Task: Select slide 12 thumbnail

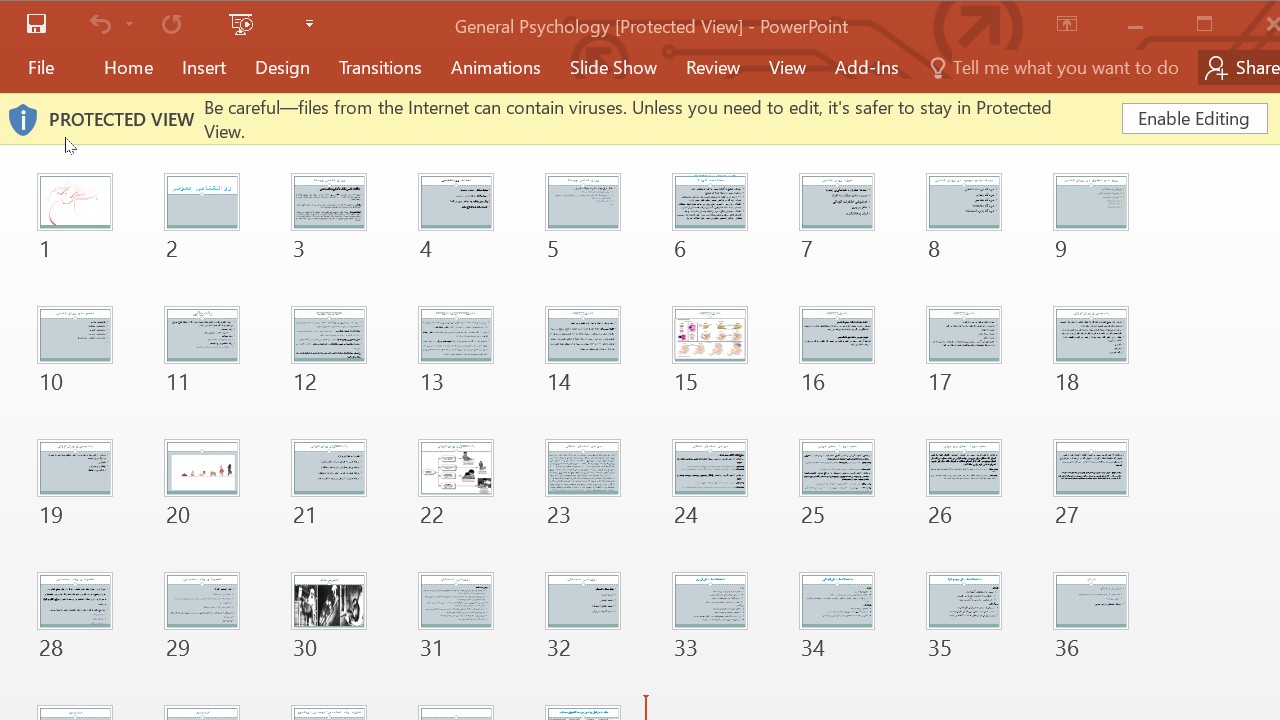Action: click(329, 335)
